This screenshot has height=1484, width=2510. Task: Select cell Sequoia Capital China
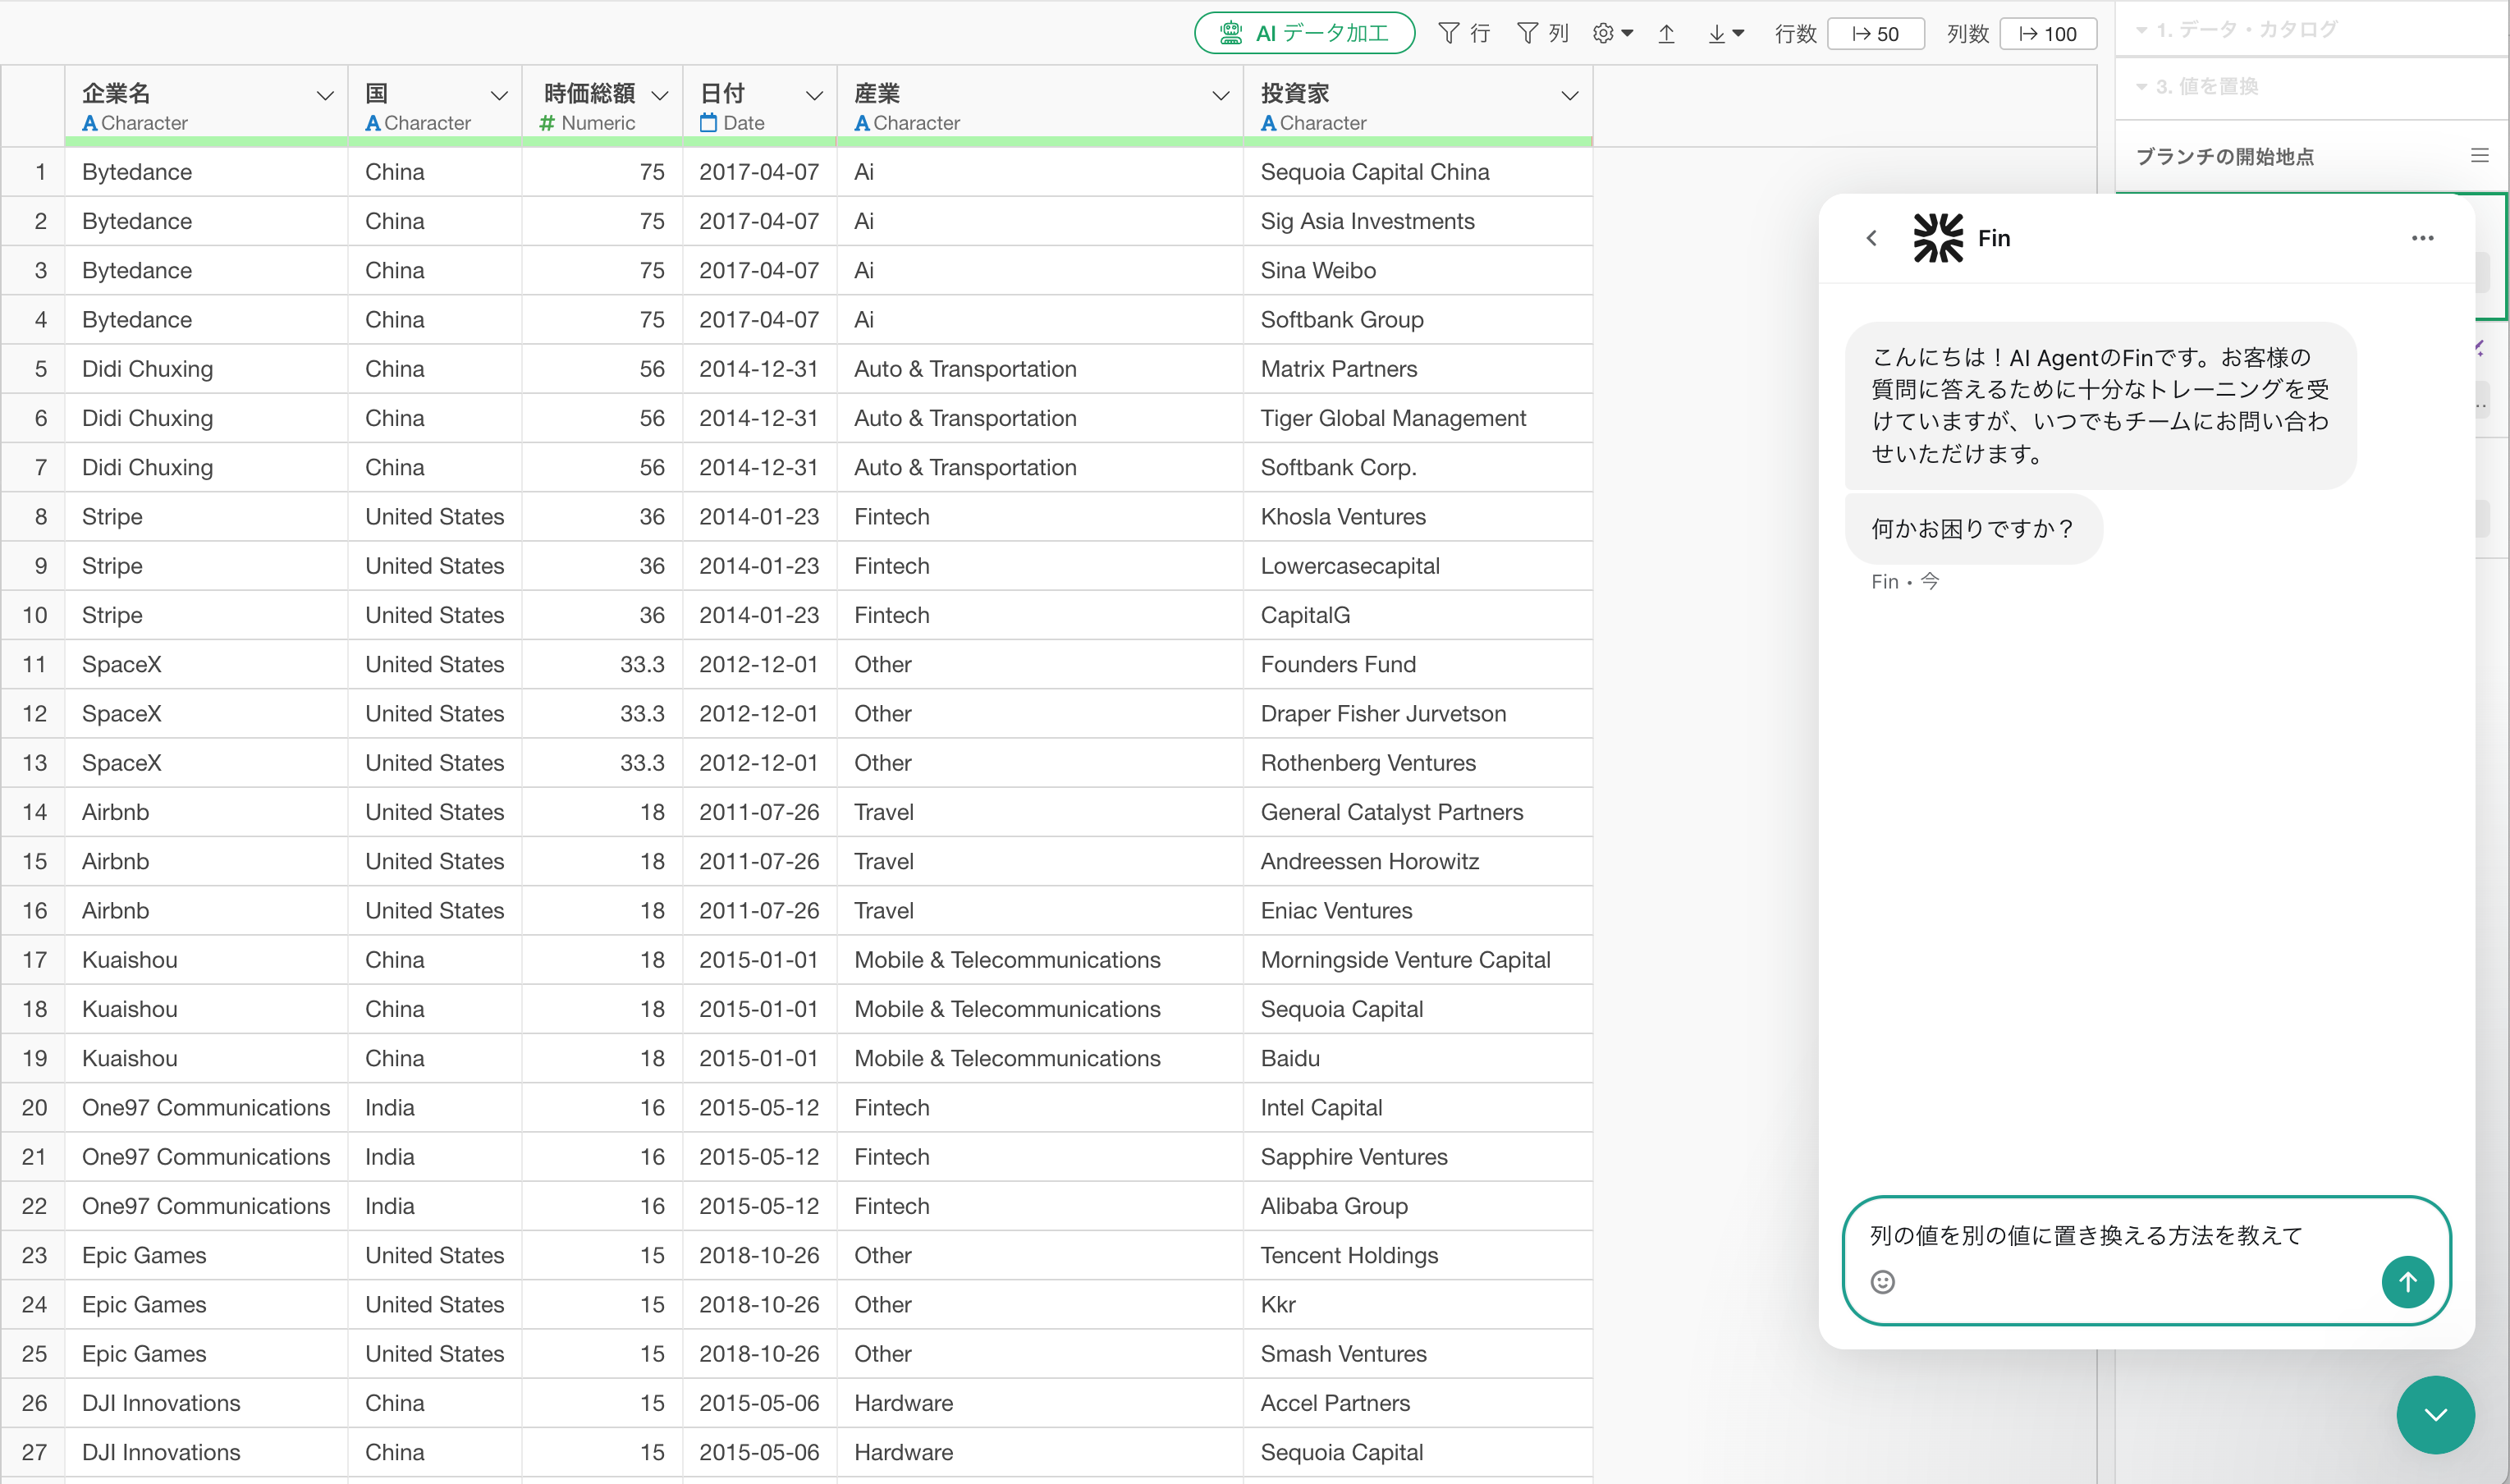point(1417,172)
